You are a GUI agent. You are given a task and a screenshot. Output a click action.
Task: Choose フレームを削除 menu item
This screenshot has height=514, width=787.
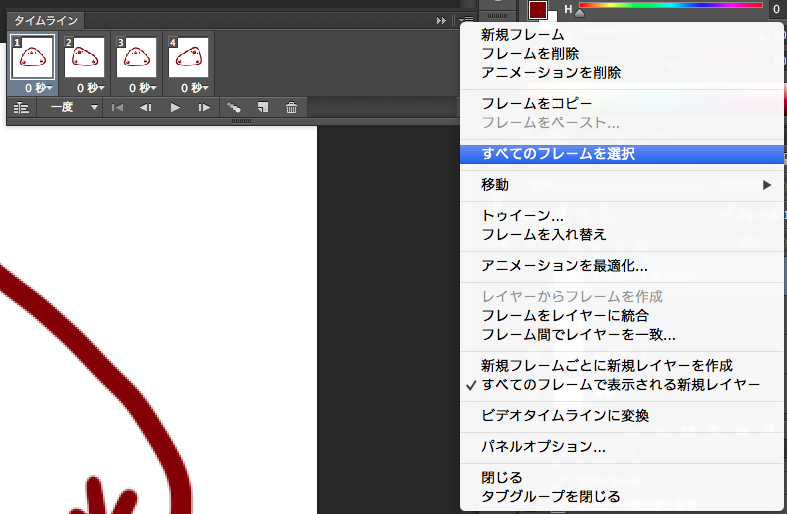[622, 54]
